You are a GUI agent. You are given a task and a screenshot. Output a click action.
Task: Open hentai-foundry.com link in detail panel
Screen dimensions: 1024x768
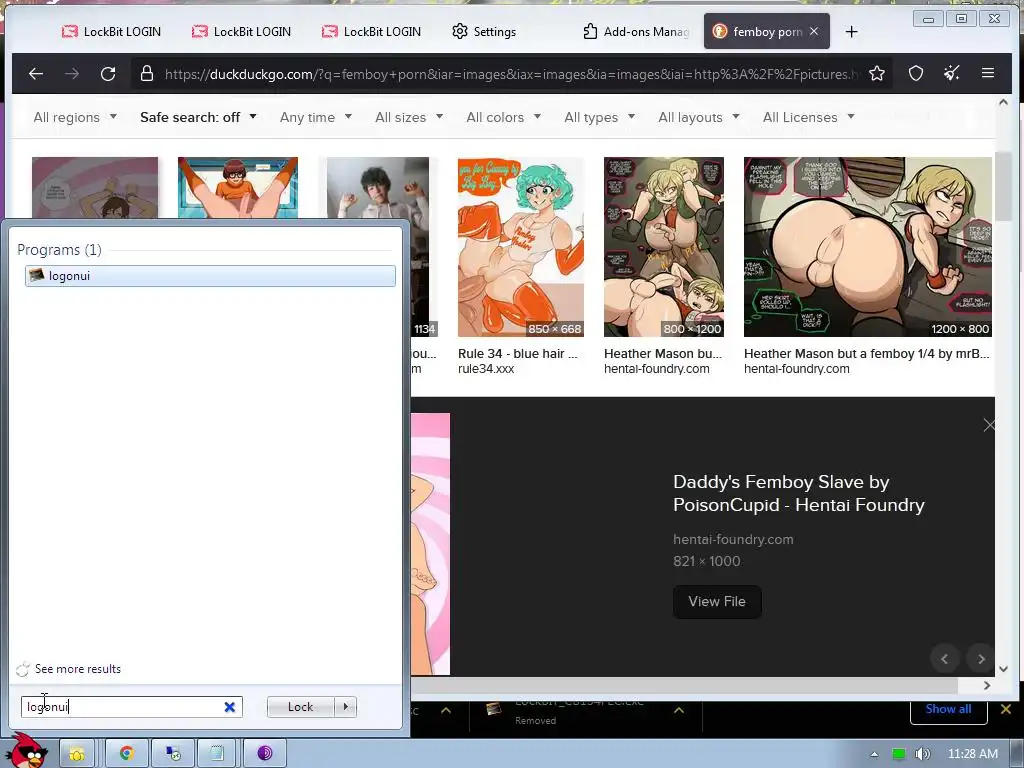733,539
